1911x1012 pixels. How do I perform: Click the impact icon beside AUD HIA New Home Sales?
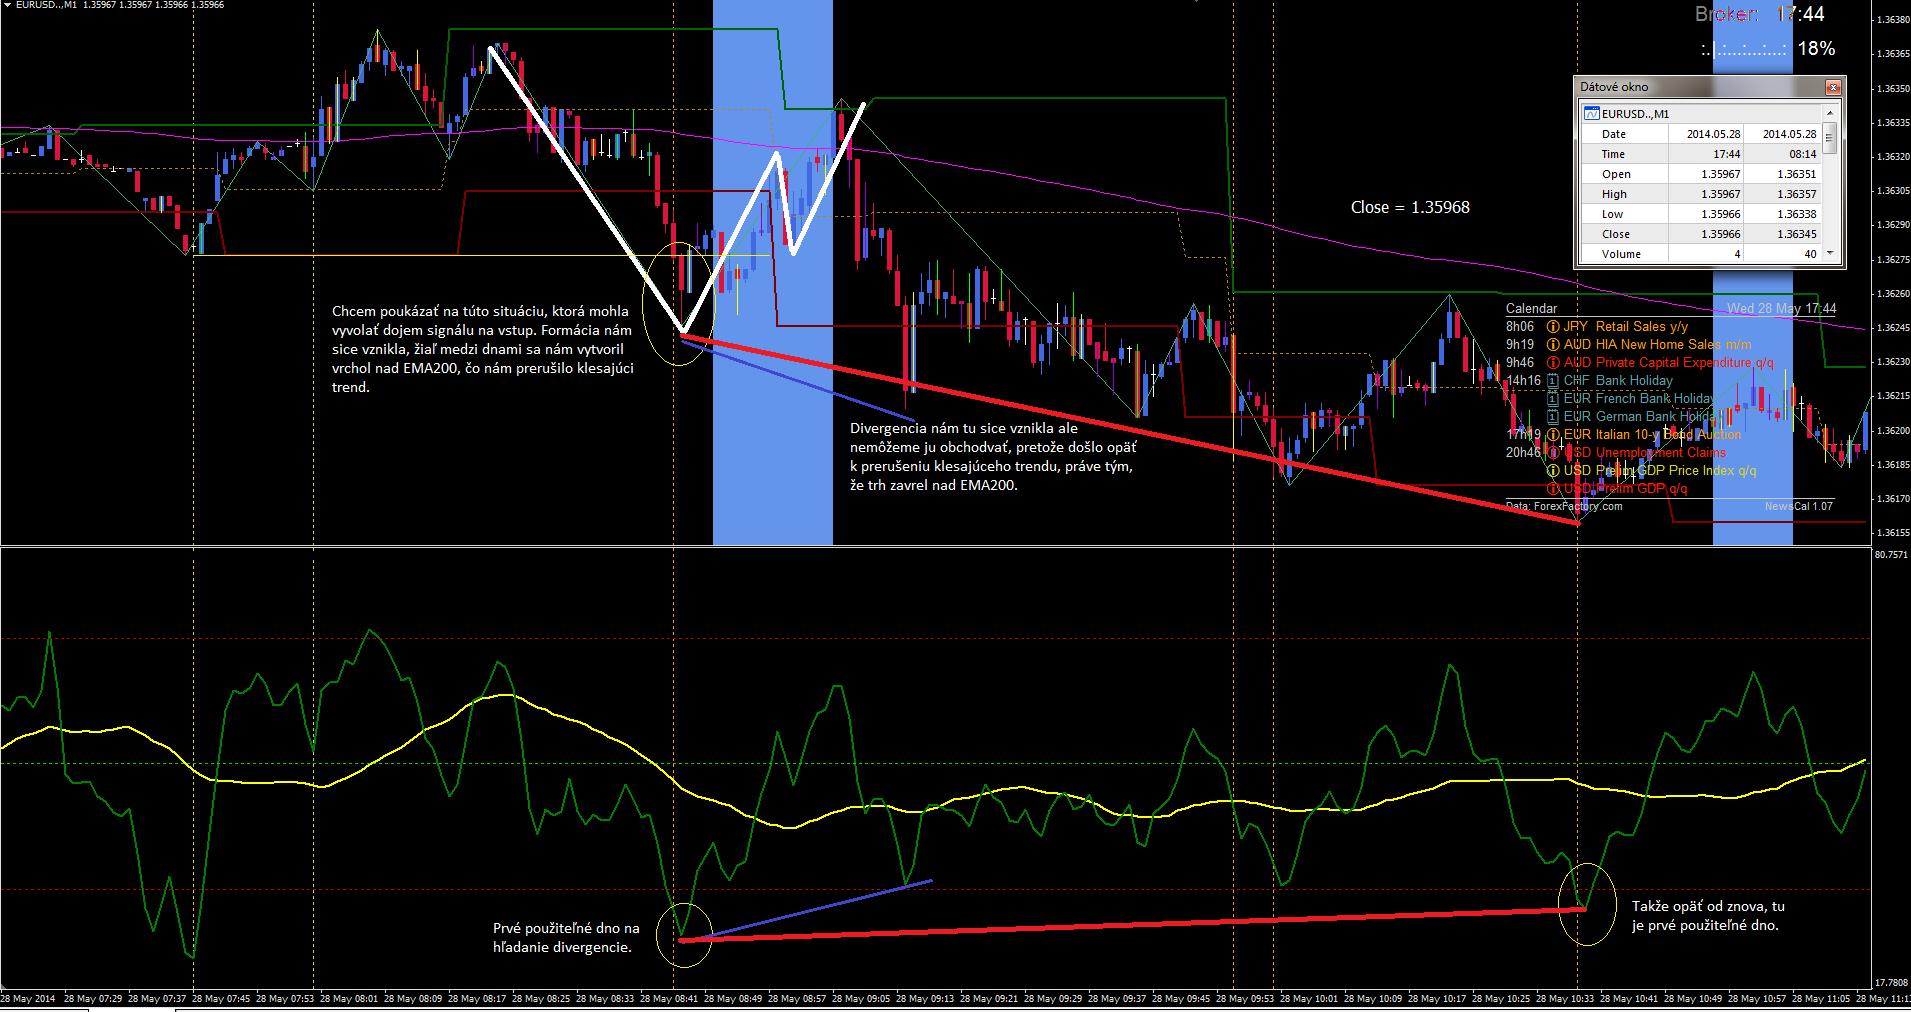[1553, 345]
